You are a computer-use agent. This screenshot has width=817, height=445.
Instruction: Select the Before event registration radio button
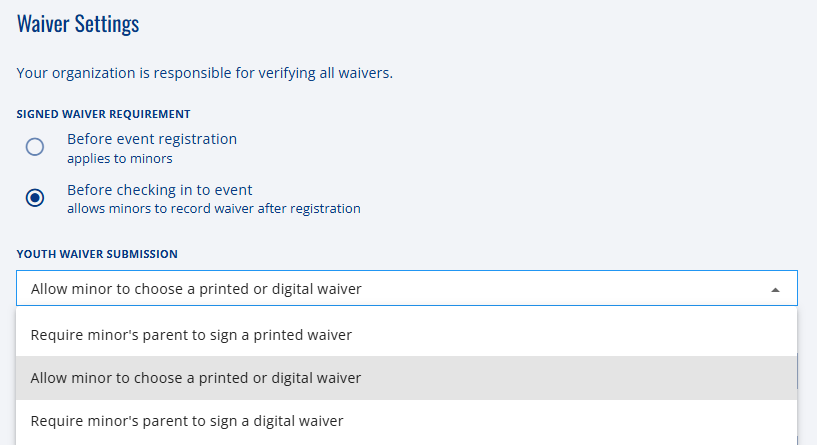click(x=35, y=147)
